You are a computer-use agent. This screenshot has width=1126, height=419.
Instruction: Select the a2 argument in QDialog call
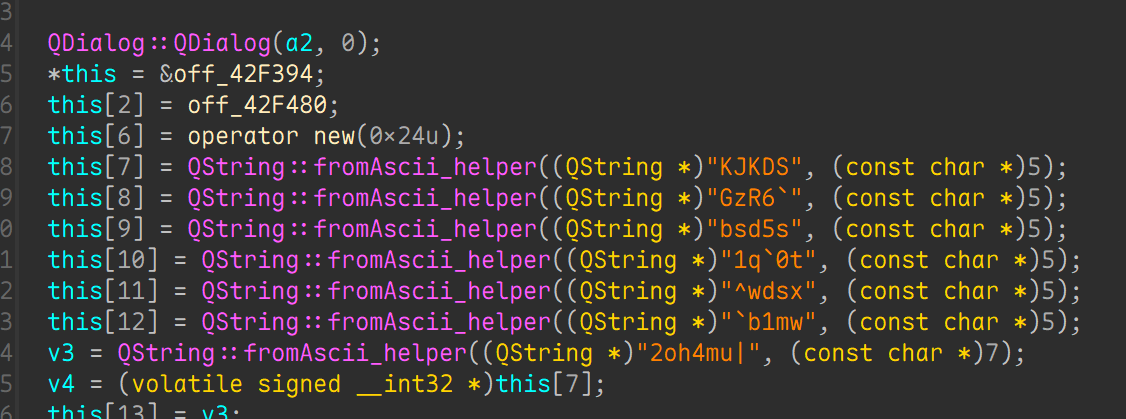pyautogui.click(x=315, y=43)
